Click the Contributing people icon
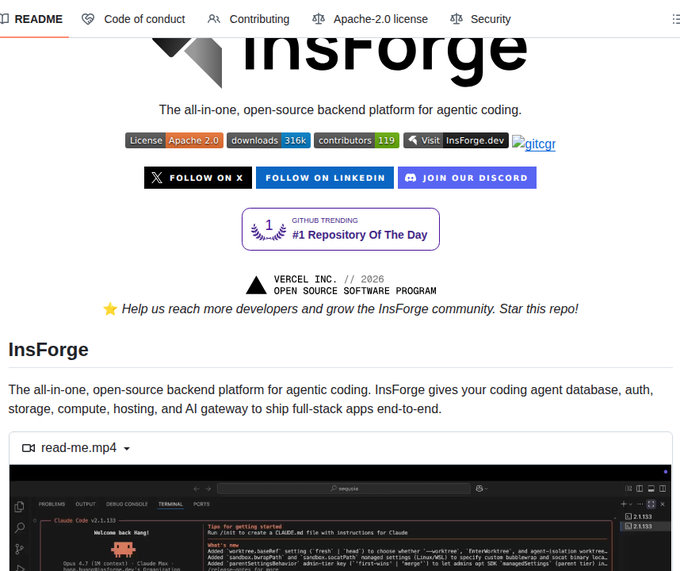 214,19
